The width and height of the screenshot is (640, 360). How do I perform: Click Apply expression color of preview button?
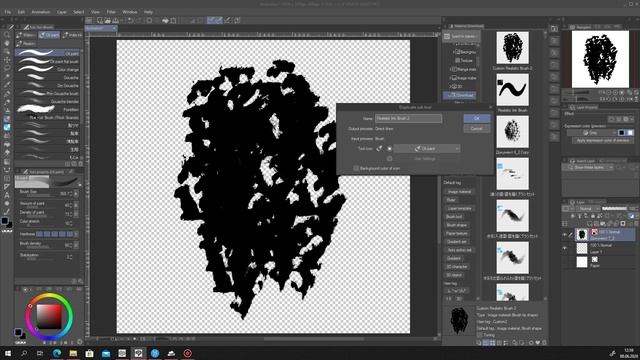click(x=603, y=140)
